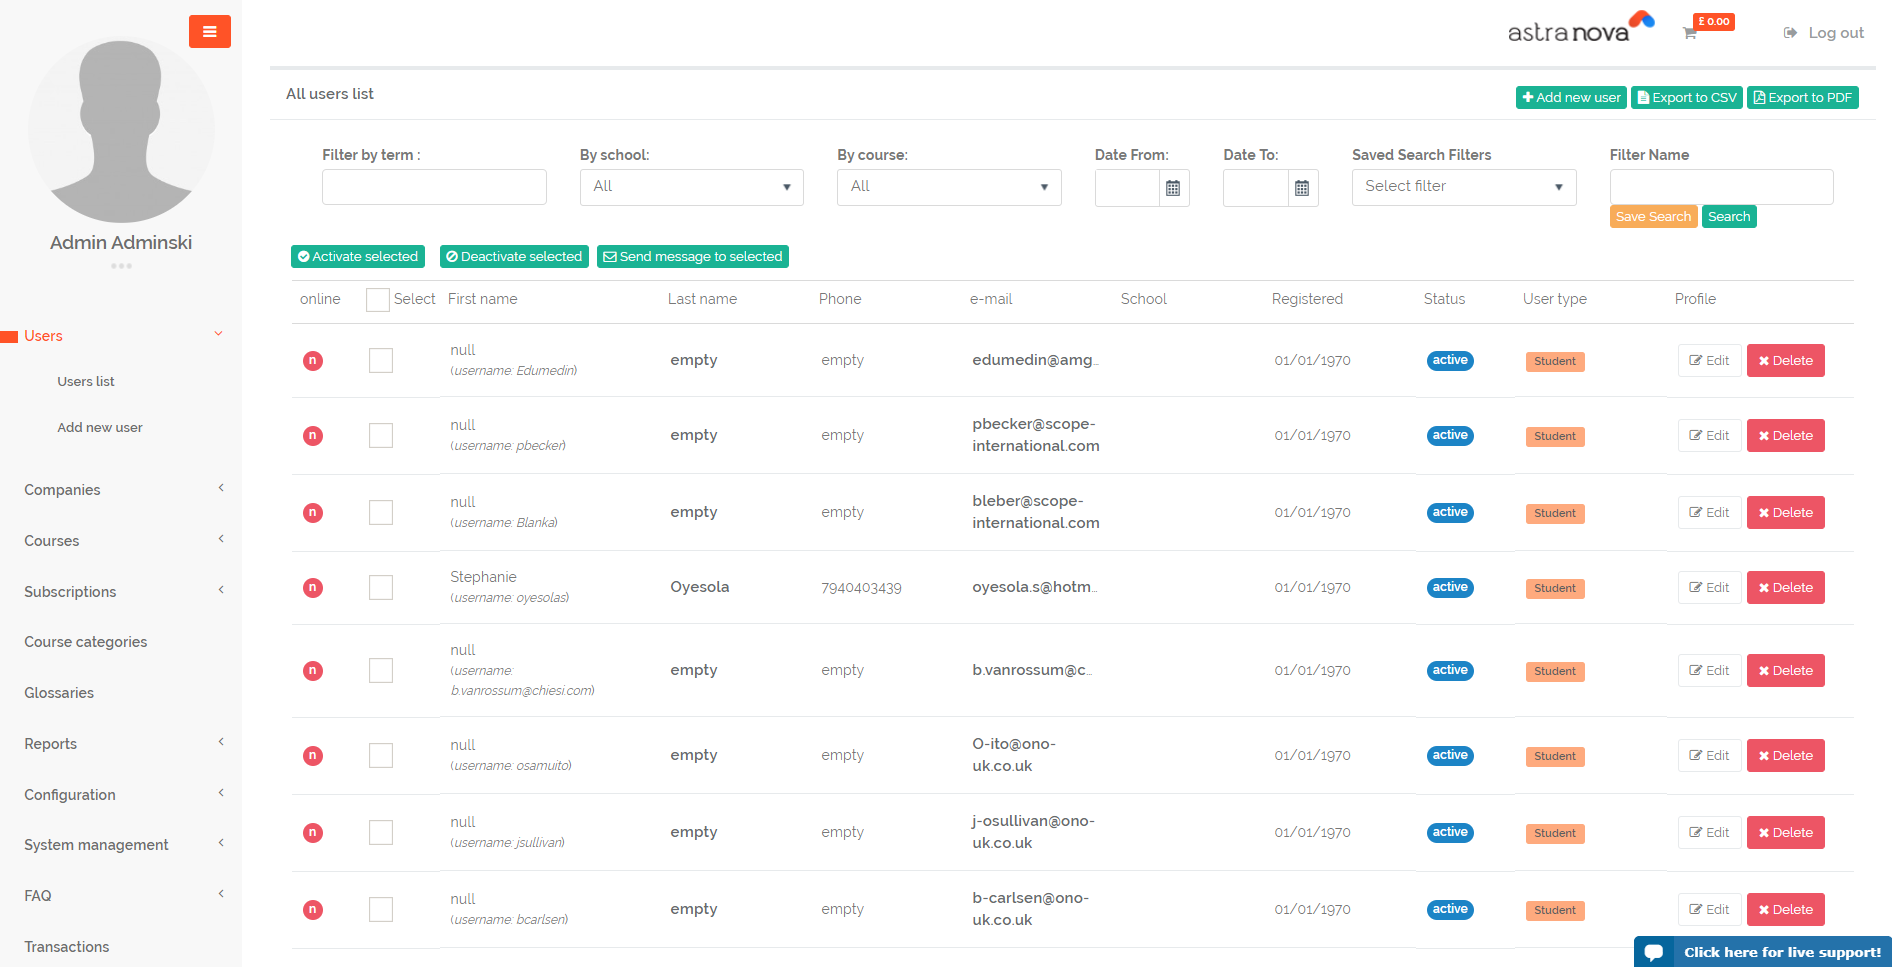1899x967 pixels.
Task: Click the £0.00 cart badge
Action: coord(1714,22)
